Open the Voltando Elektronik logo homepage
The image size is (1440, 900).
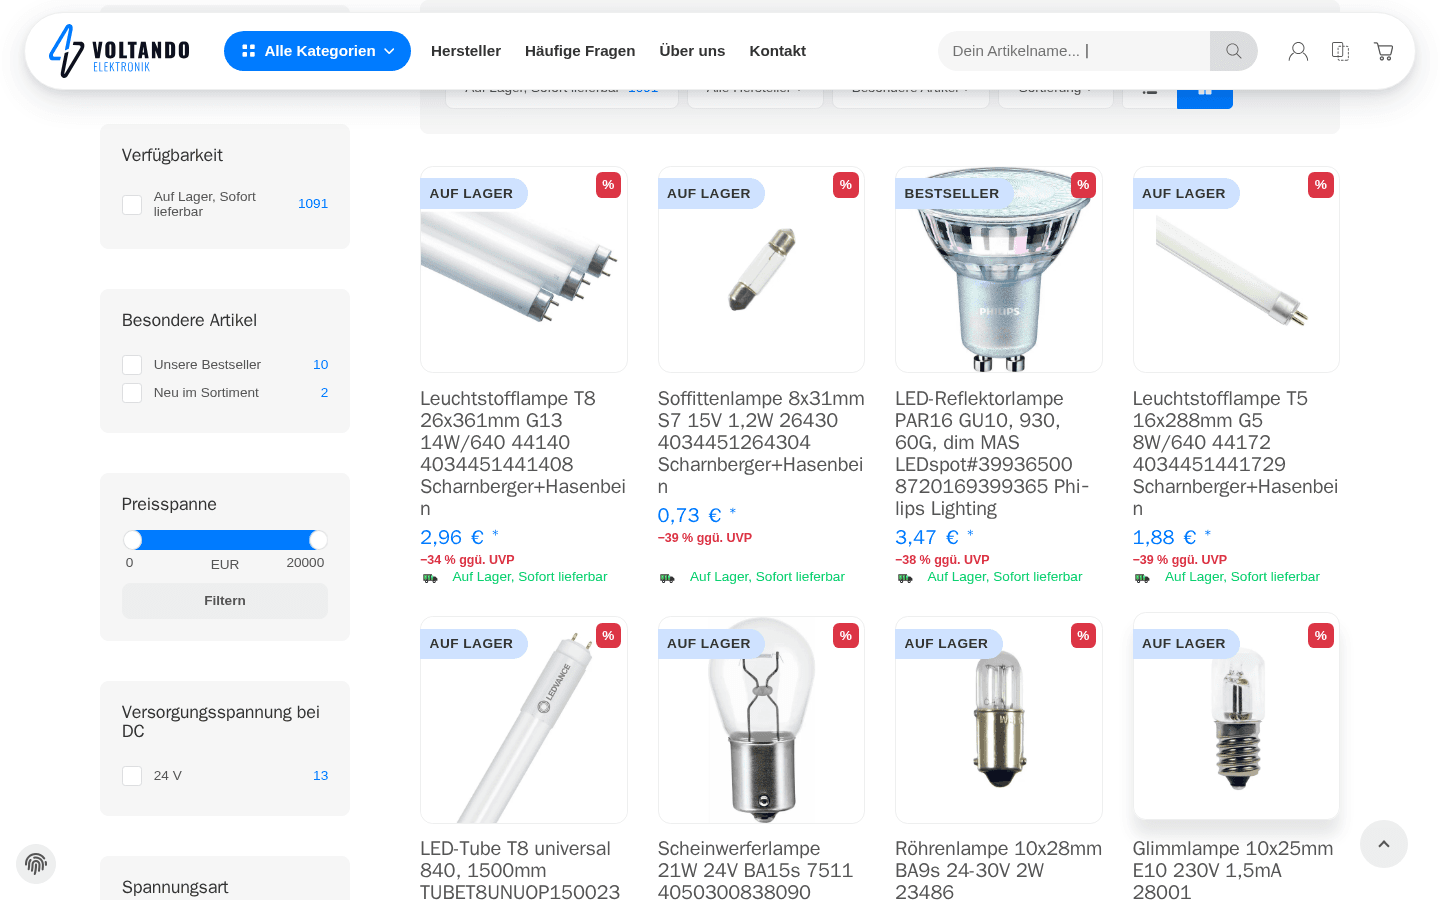point(119,51)
